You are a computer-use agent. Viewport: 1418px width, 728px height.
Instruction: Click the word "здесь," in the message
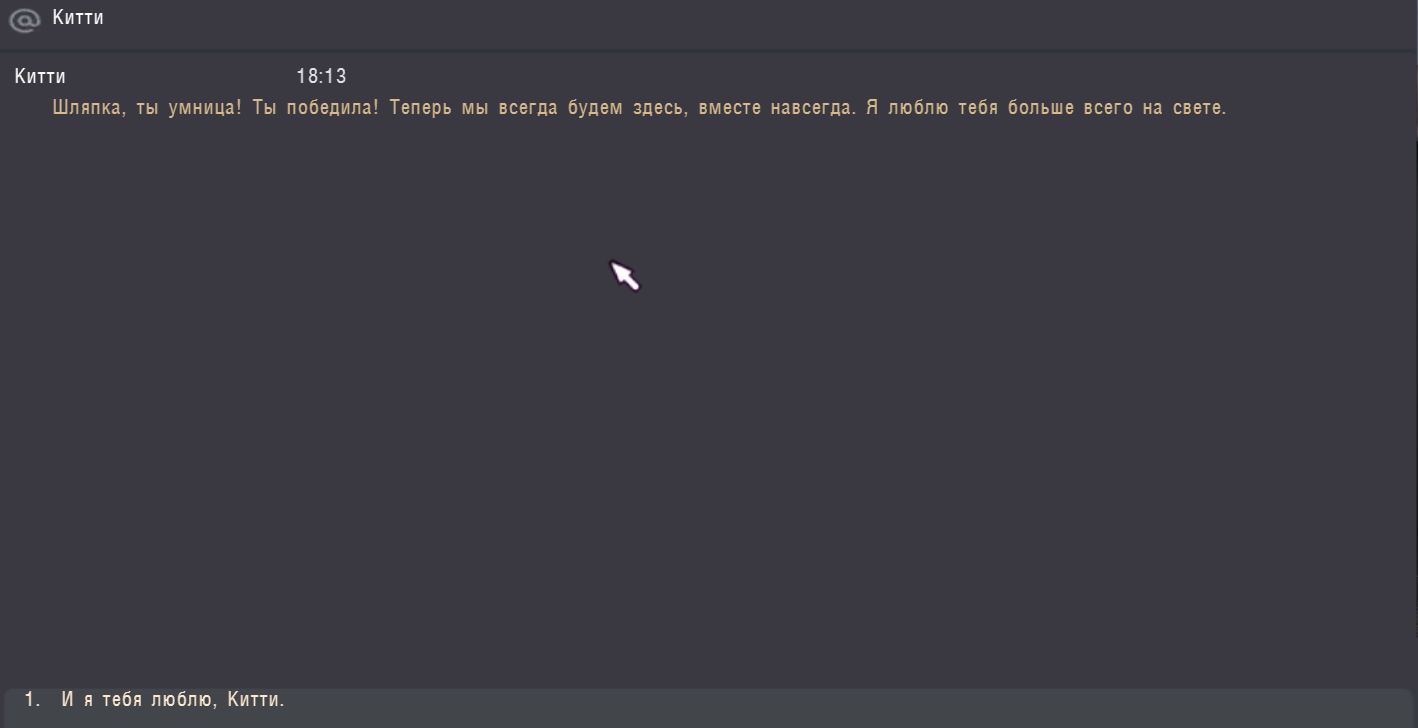pos(660,108)
